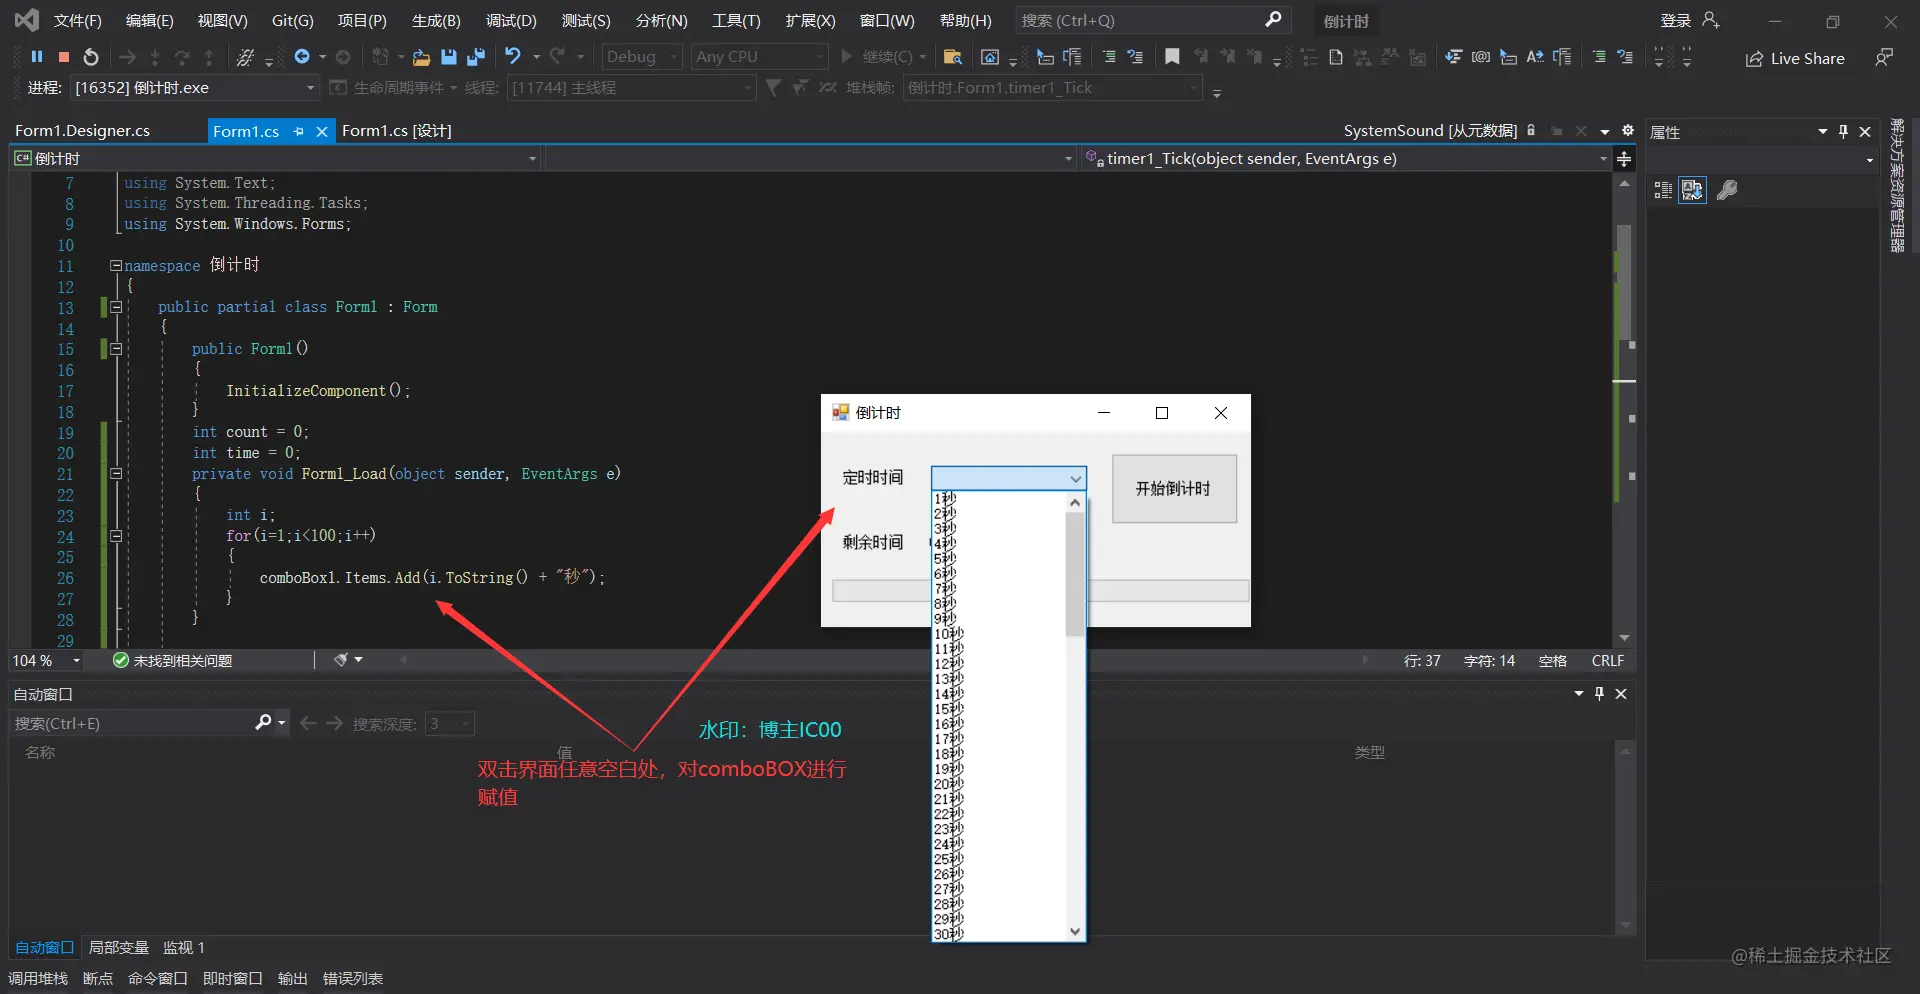Click the 开始倒计时 button
The image size is (1920, 994).
(x=1174, y=489)
